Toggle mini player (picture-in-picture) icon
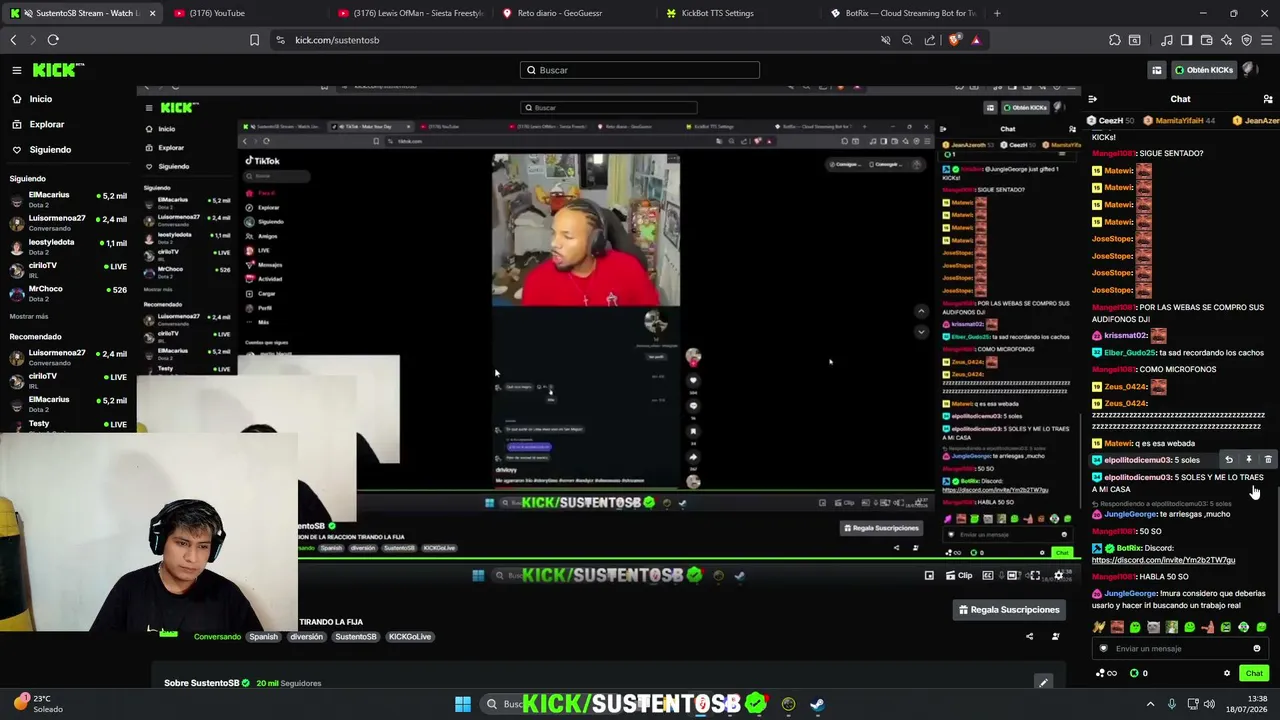This screenshot has height=720, width=1280. click(929, 575)
